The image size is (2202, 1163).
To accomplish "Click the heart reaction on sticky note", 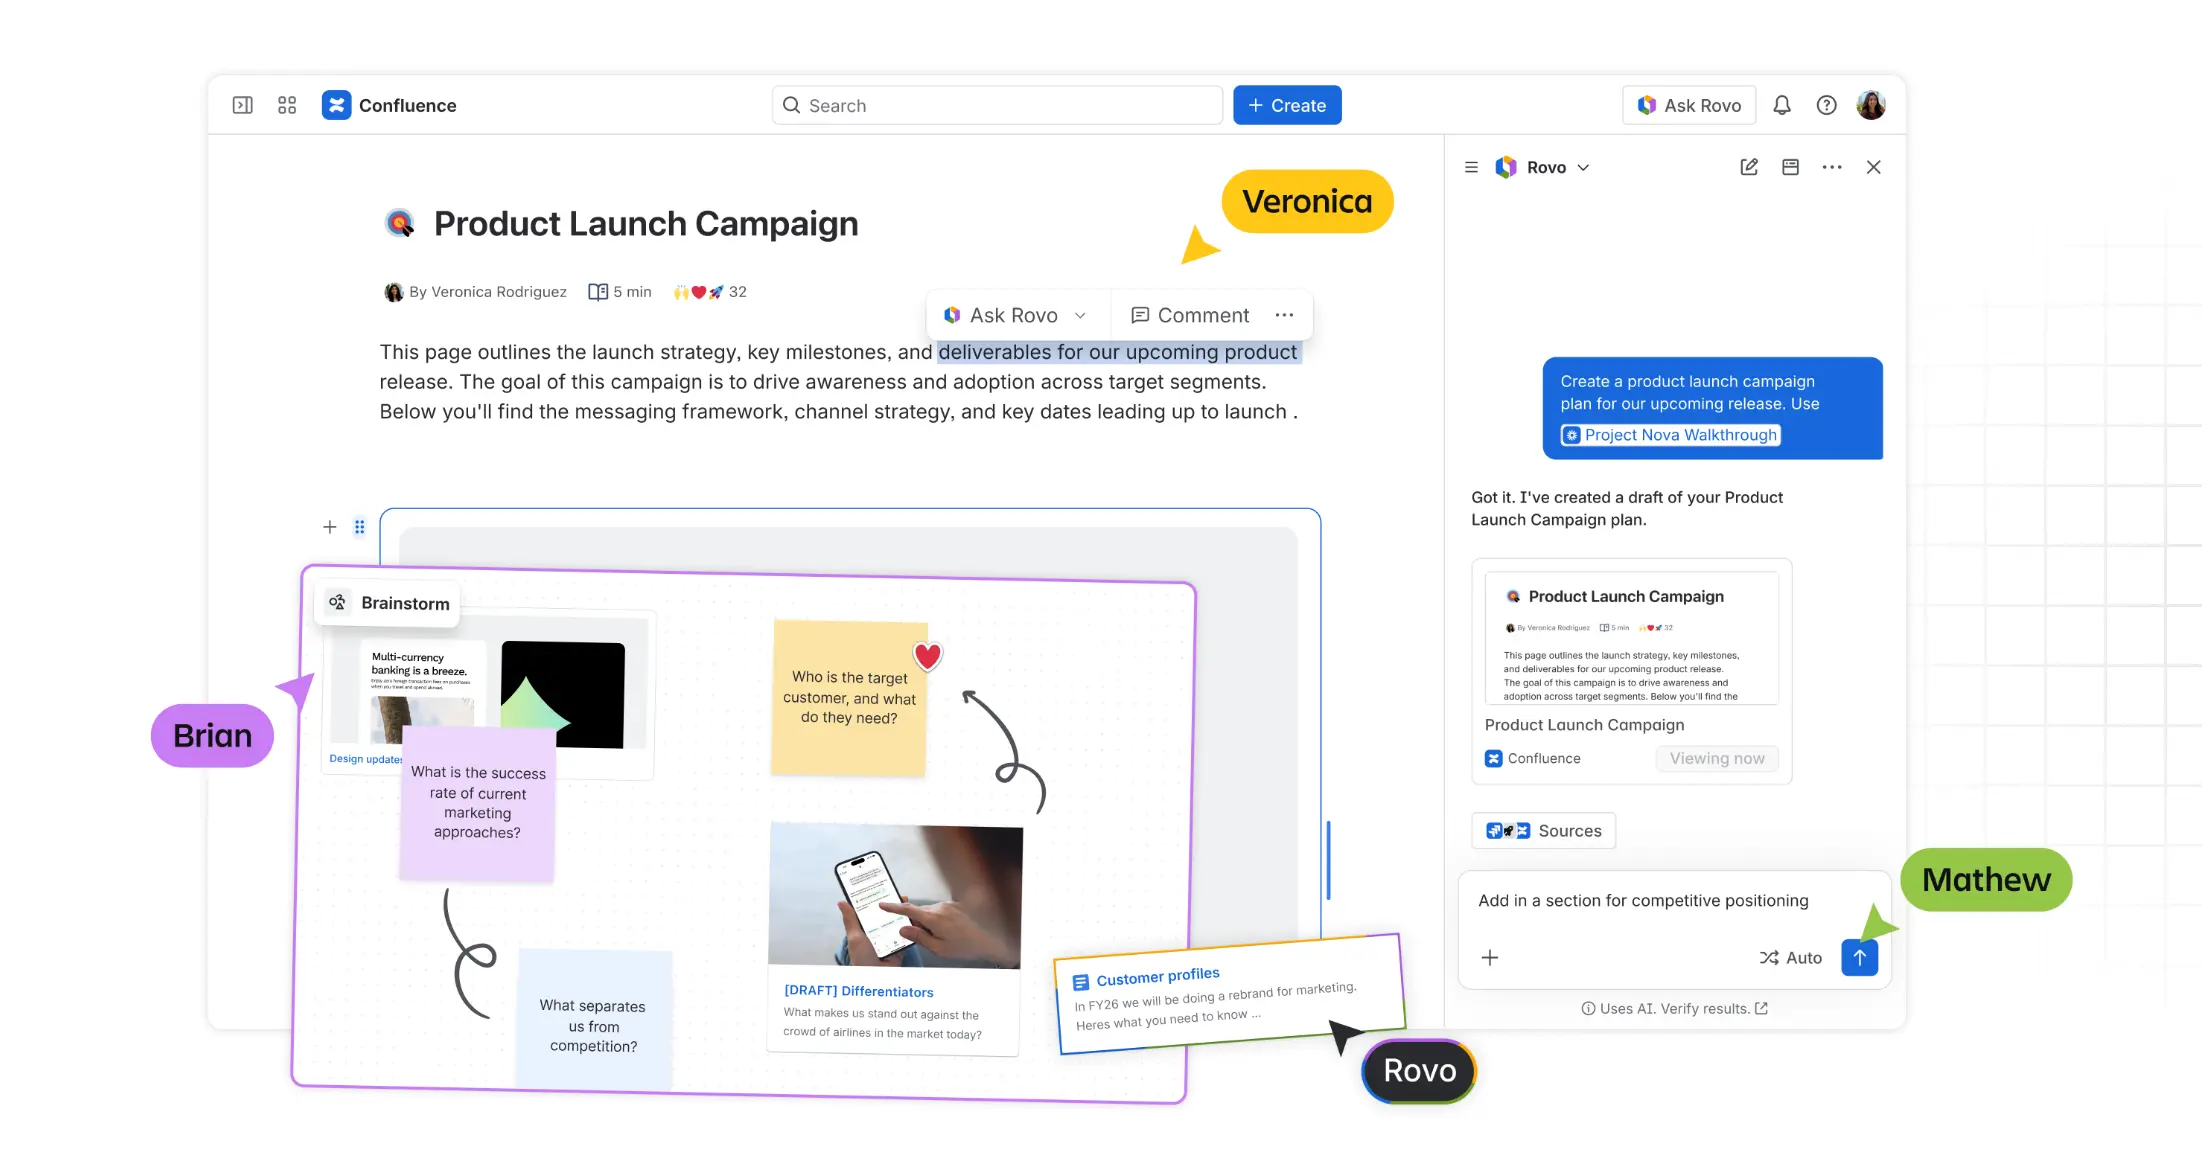I will coord(927,656).
